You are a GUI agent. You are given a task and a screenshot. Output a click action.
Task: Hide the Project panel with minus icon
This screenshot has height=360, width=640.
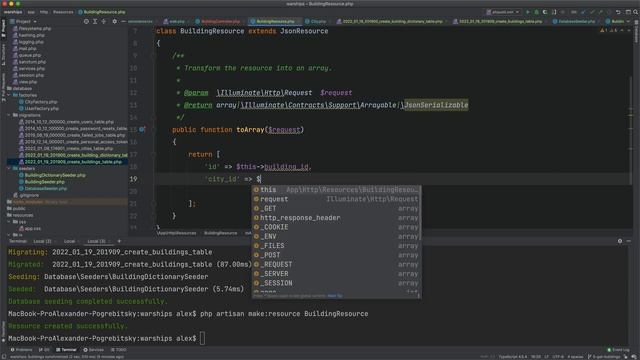click(x=123, y=21)
